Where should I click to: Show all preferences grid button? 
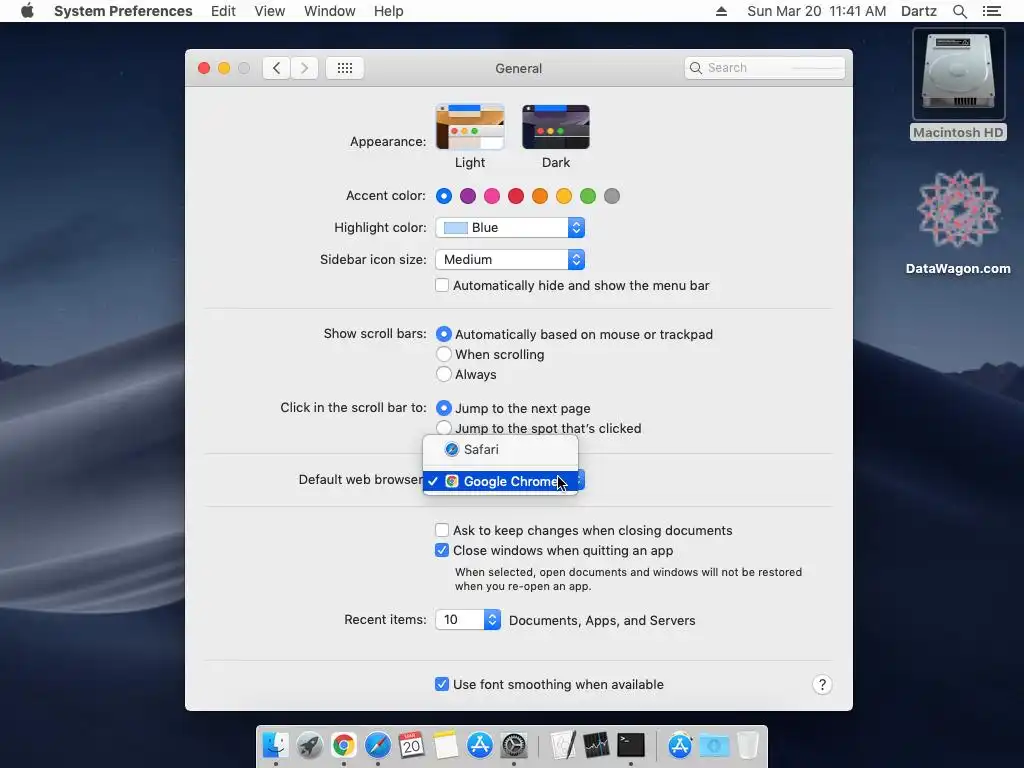(345, 68)
